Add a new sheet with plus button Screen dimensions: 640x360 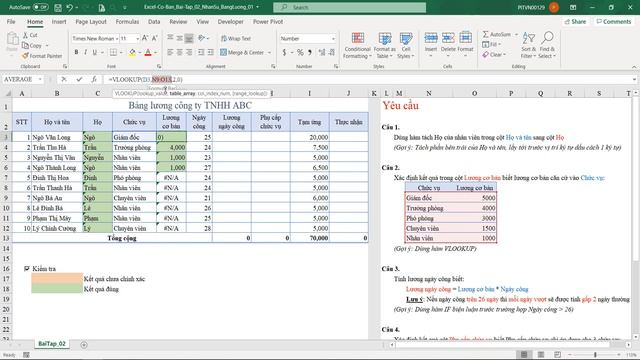[x=84, y=344]
